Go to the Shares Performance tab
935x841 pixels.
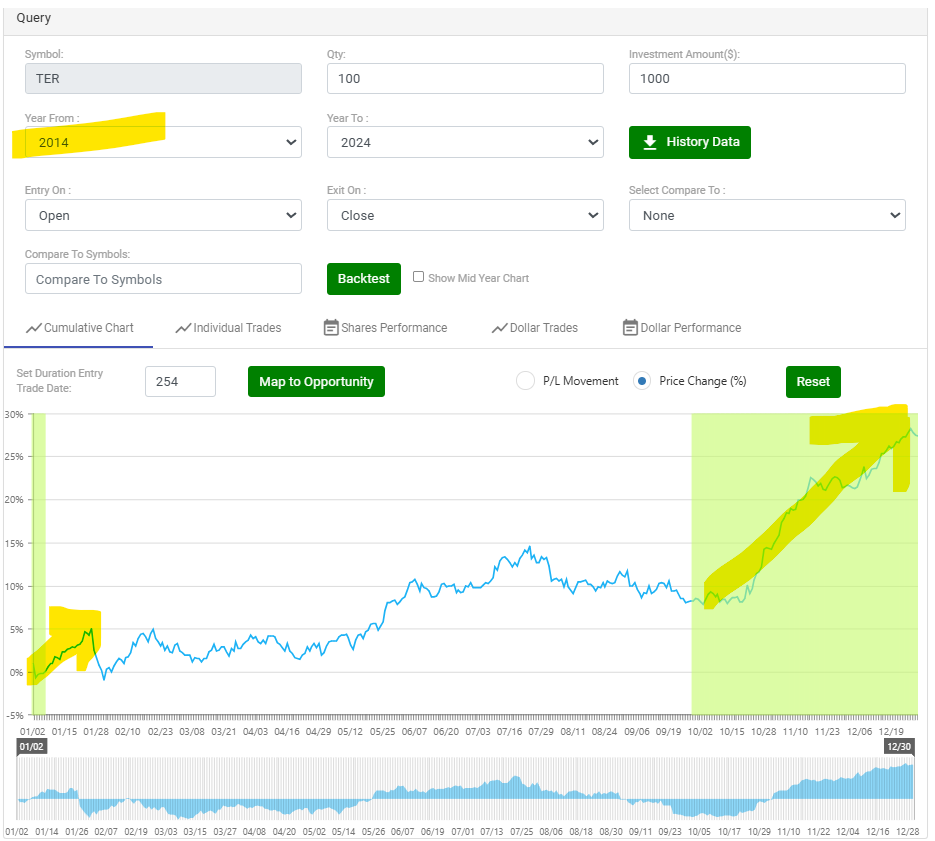click(385, 328)
